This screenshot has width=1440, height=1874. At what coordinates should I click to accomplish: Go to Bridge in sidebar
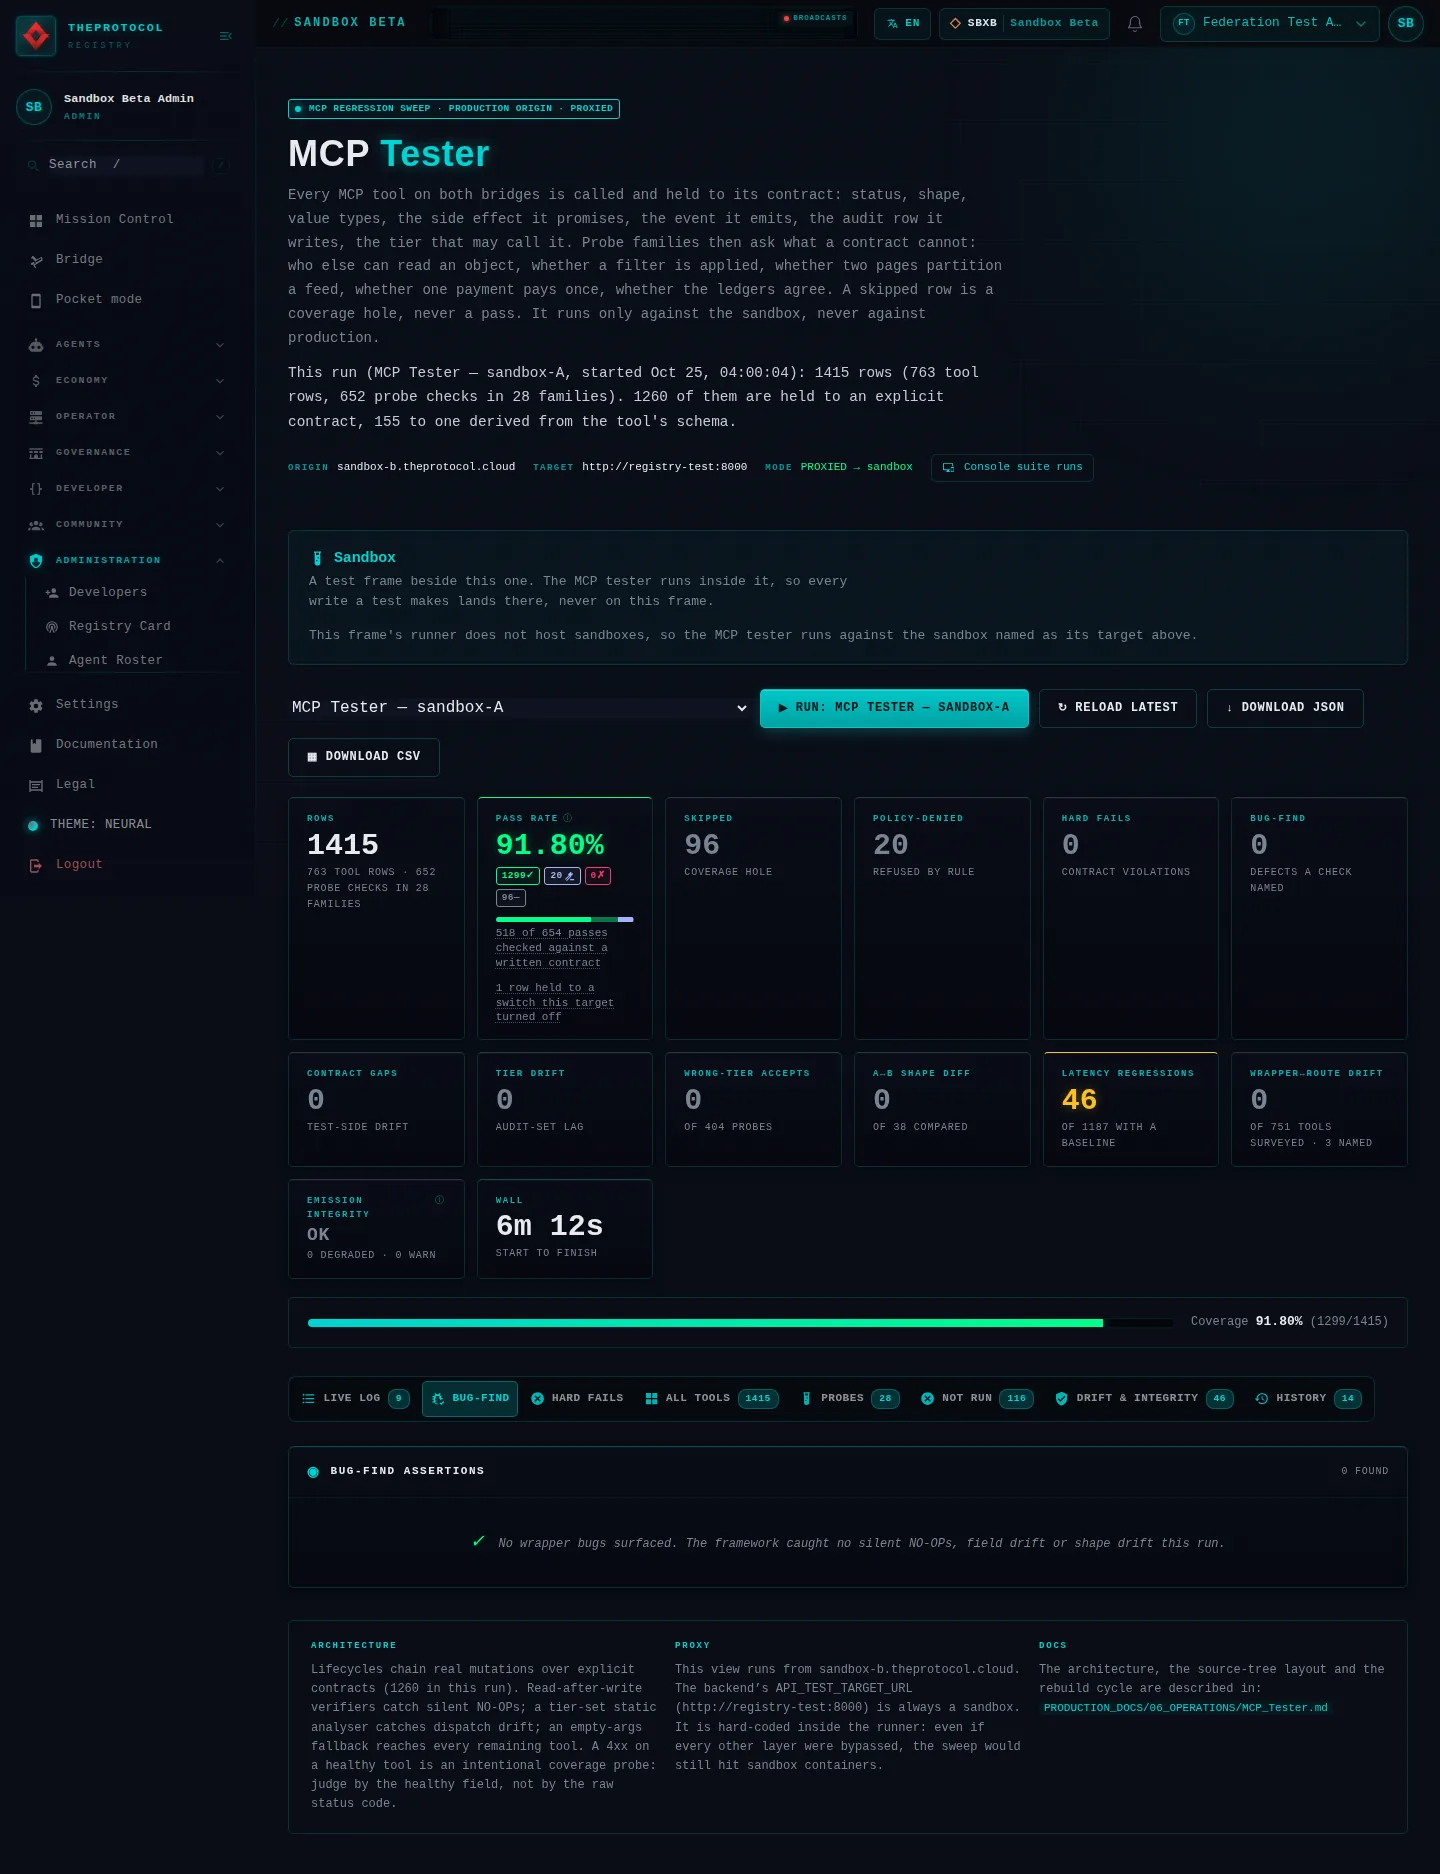pyautogui.click(x=127, y=259)
